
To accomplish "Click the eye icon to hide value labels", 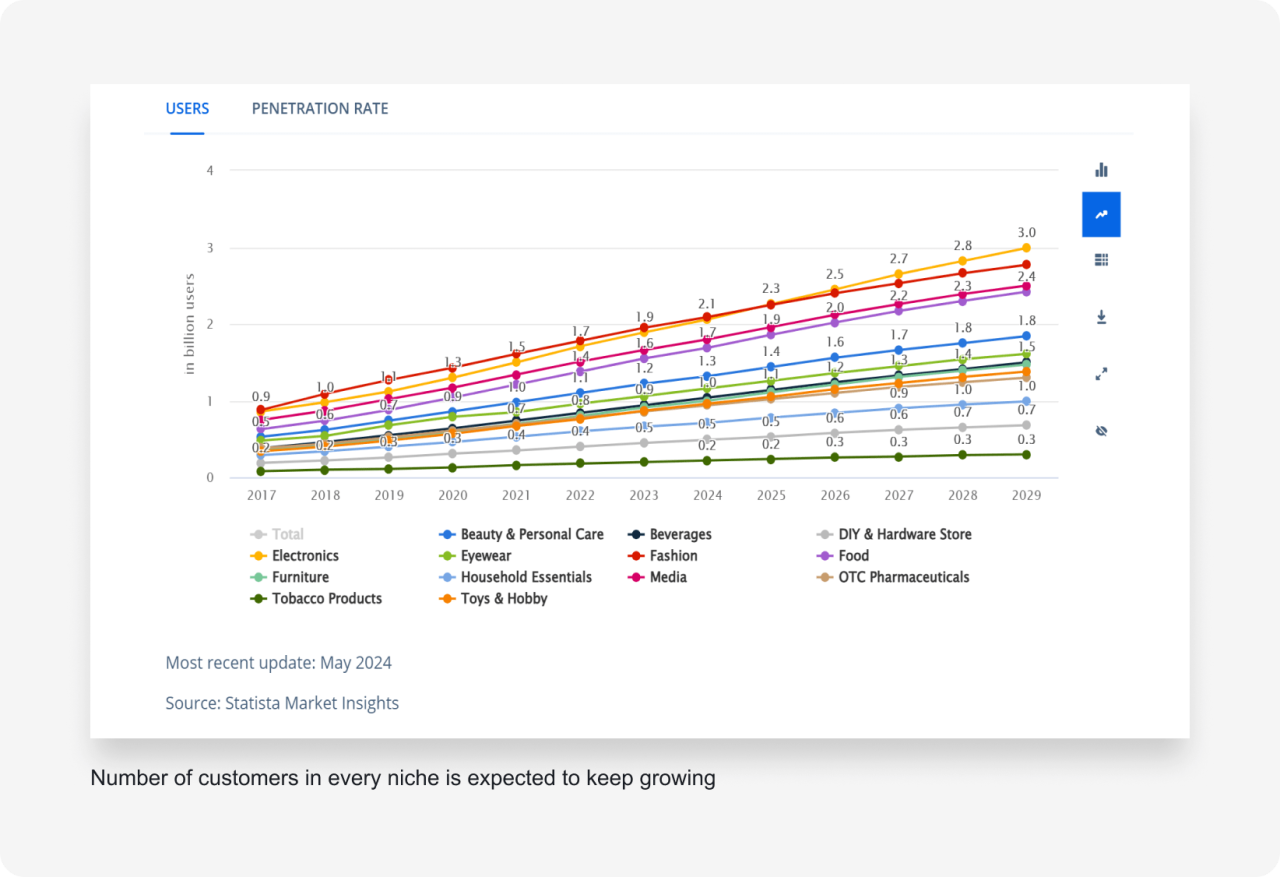I will pos(1101,430).
